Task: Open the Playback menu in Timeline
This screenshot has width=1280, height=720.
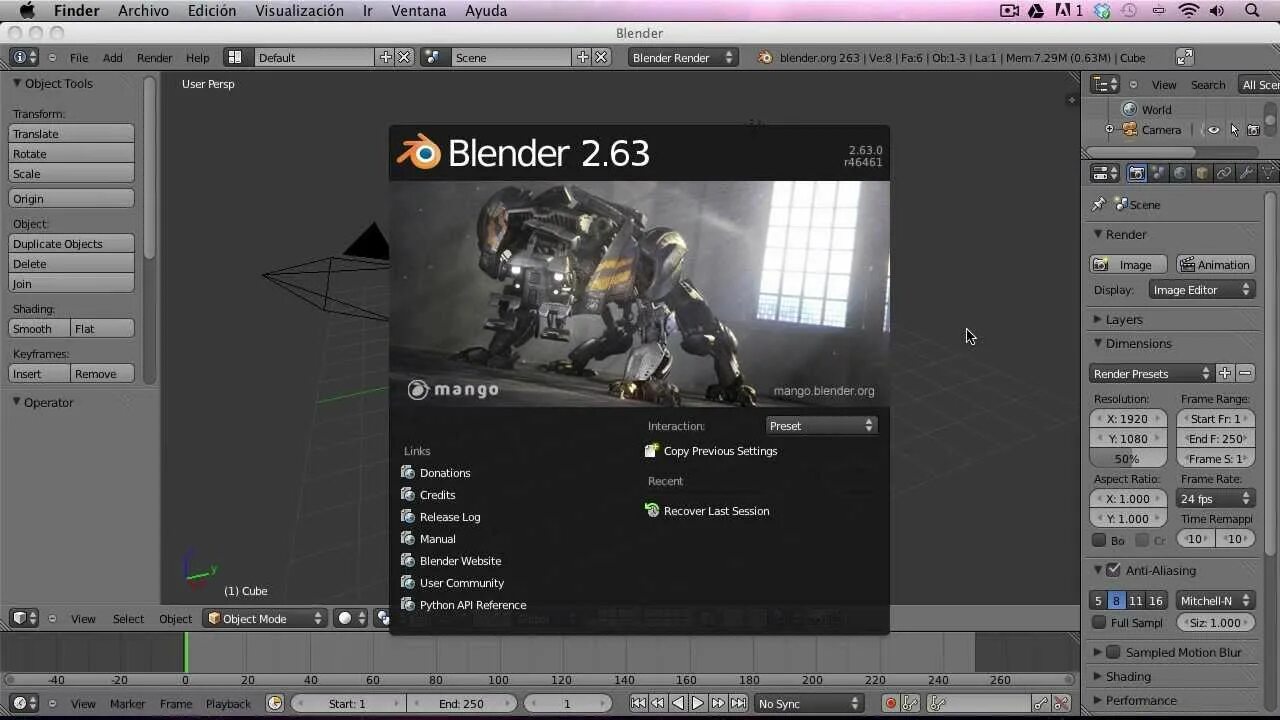Action: [x=228, y=704]
